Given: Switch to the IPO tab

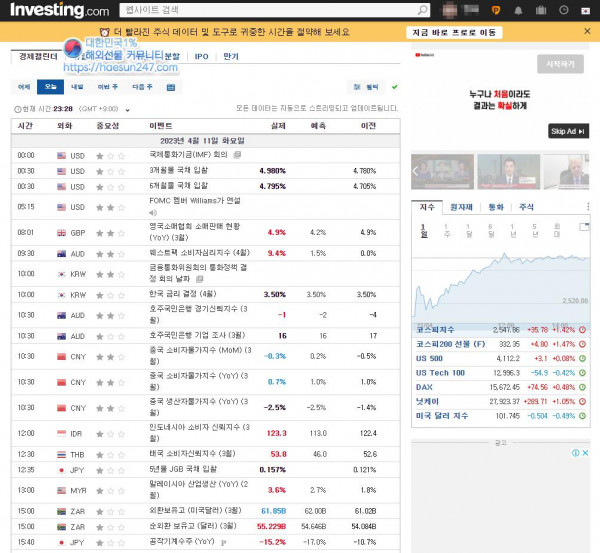Looking at the screenshot, I should click(201, 57).
